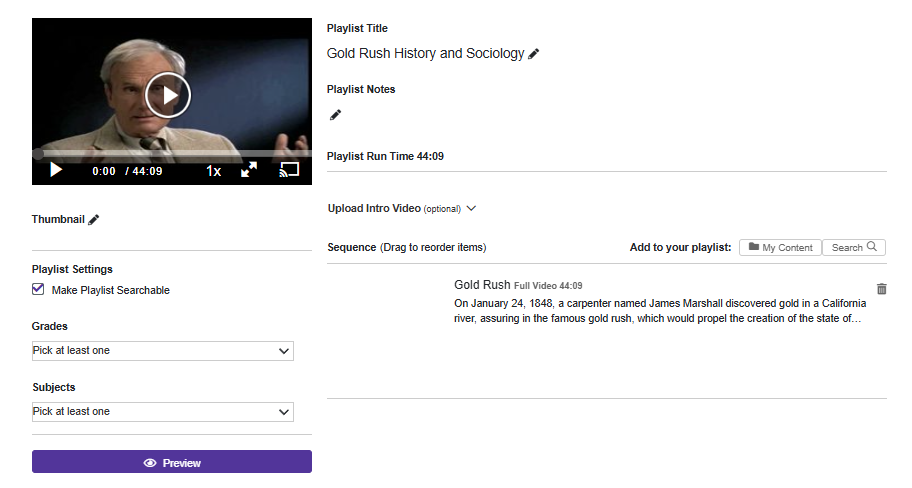912x488 pixels.
Task: Expand the Upload Intro Video section
Action: point(402,208)
